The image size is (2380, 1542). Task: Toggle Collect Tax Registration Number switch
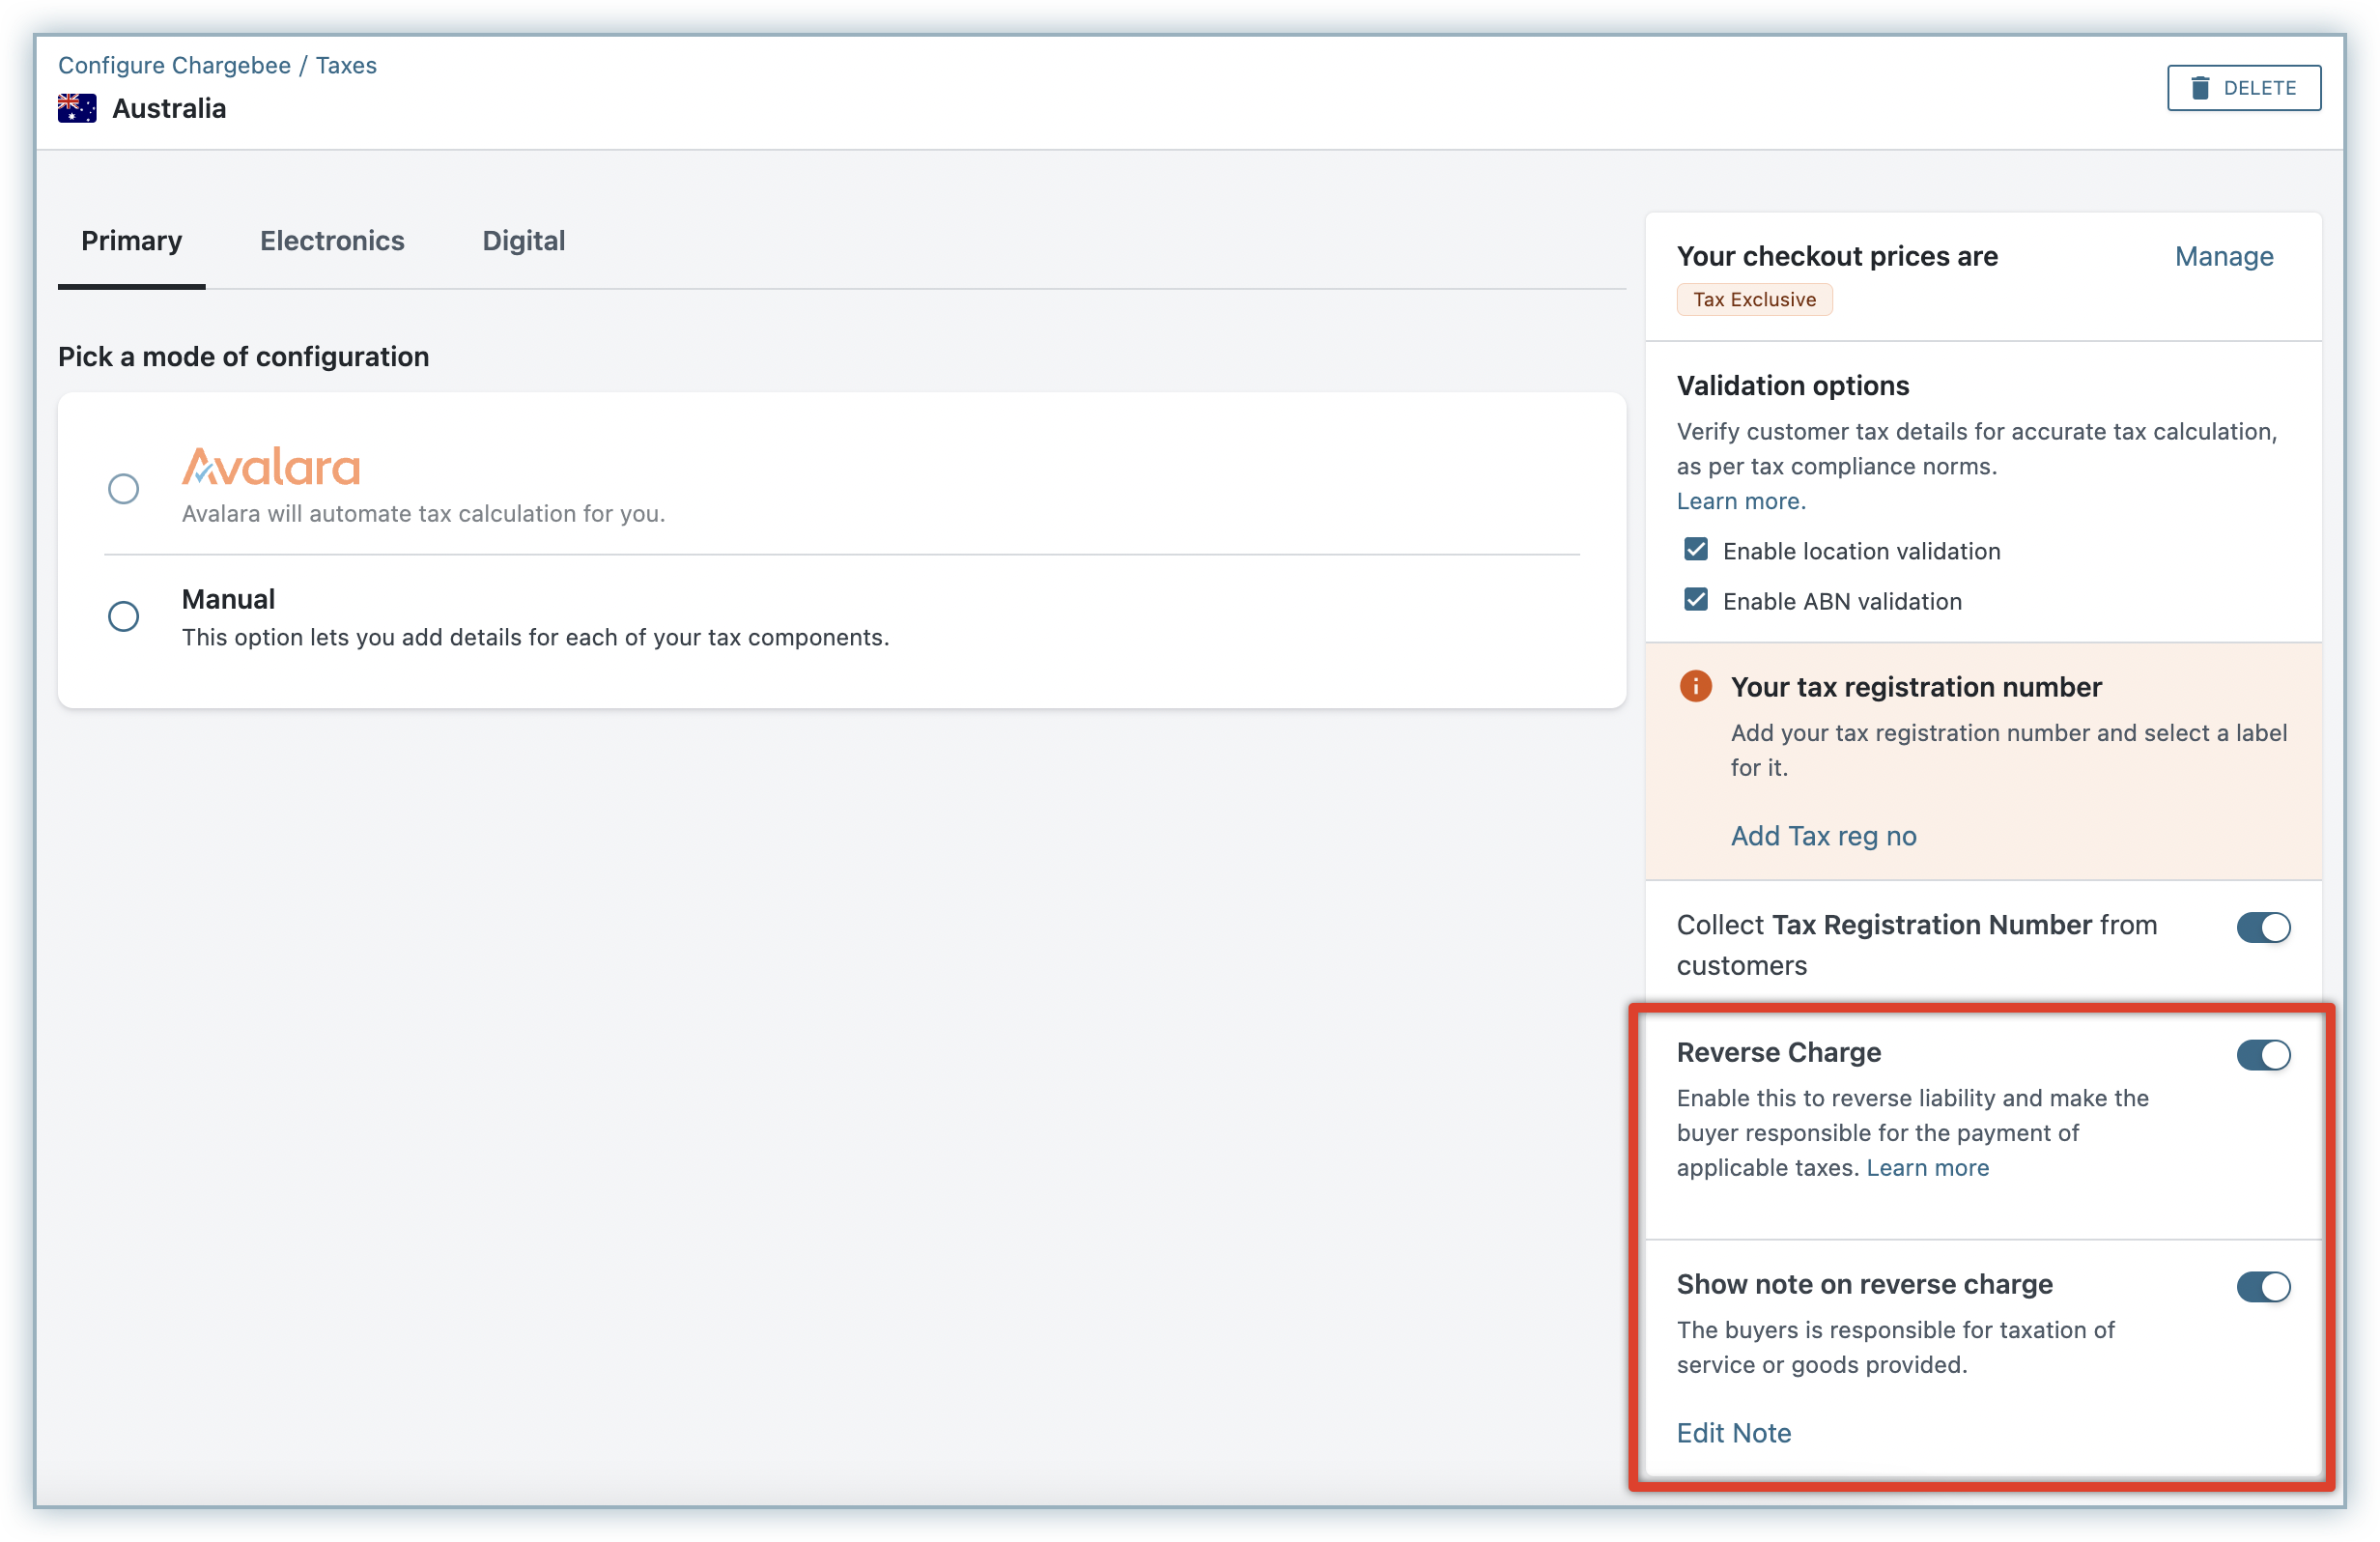click(2263, 927)
